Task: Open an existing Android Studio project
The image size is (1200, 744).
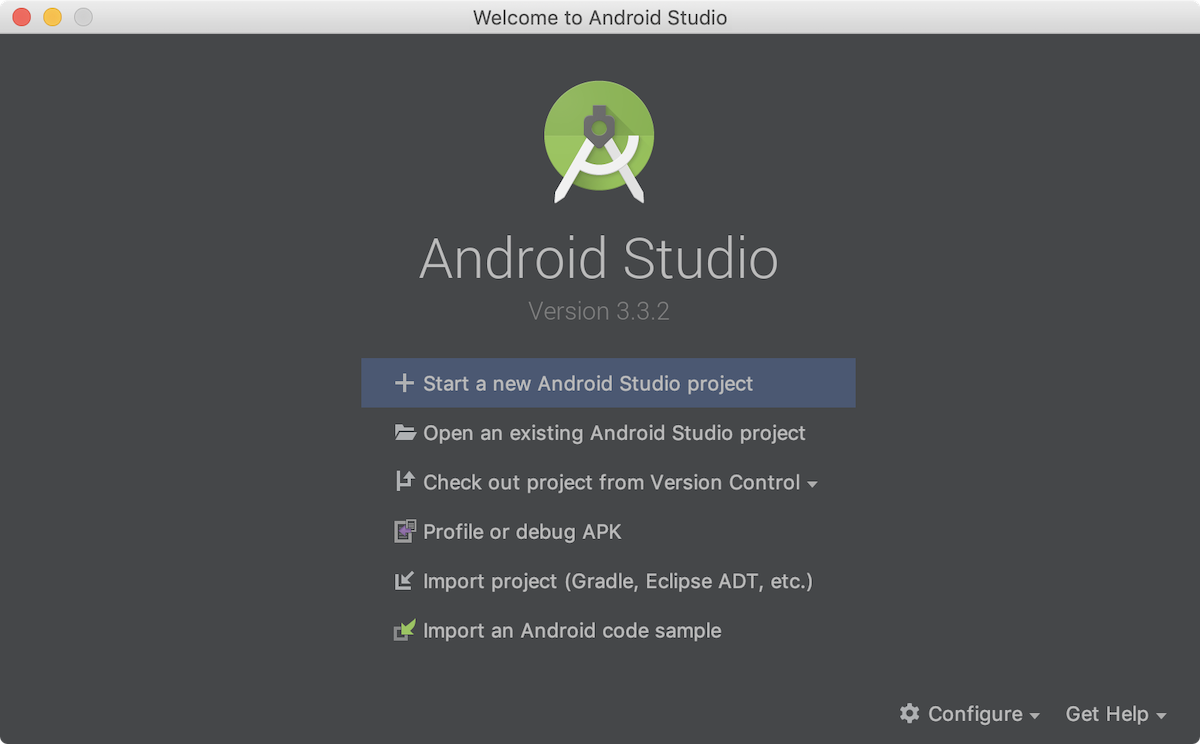Action: pos(613,432)
